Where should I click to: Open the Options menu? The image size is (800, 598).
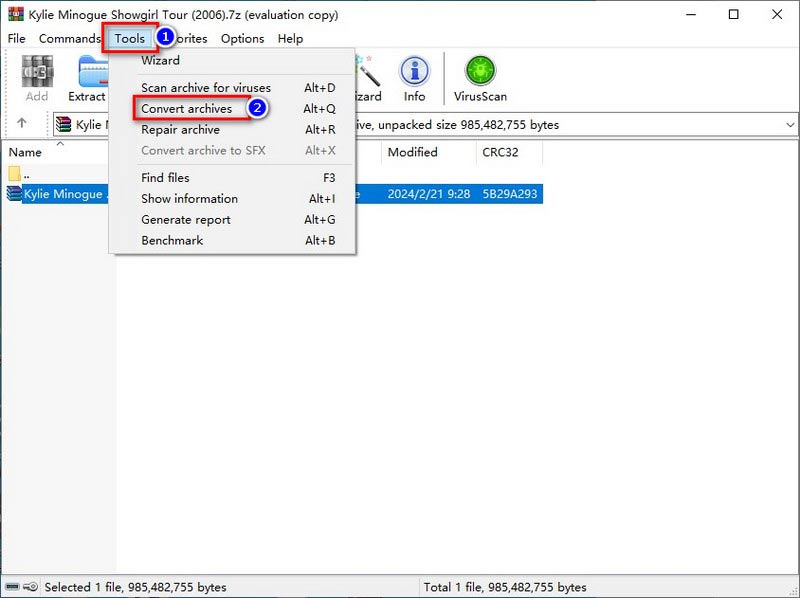(242, 39)
